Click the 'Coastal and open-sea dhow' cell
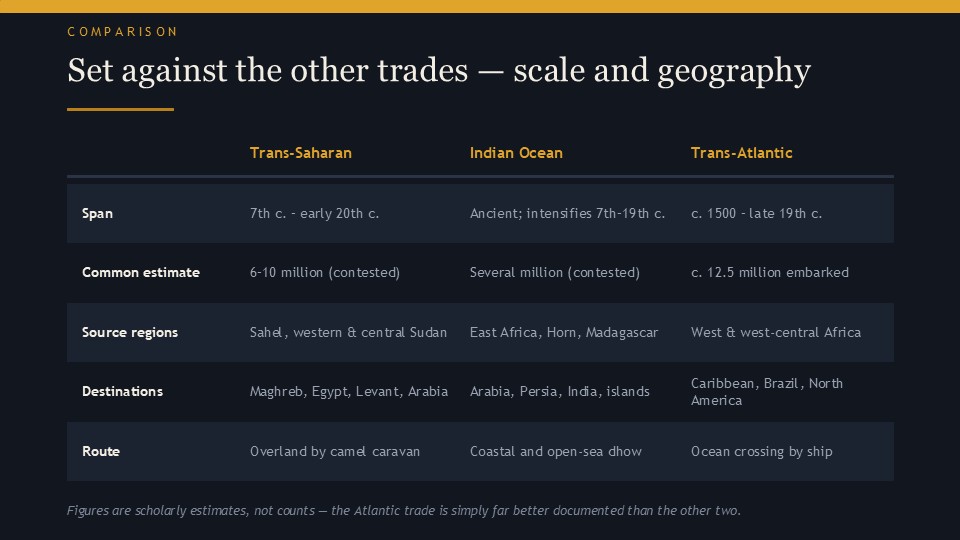This screenshot has width=960, height=540. point(555,451)
